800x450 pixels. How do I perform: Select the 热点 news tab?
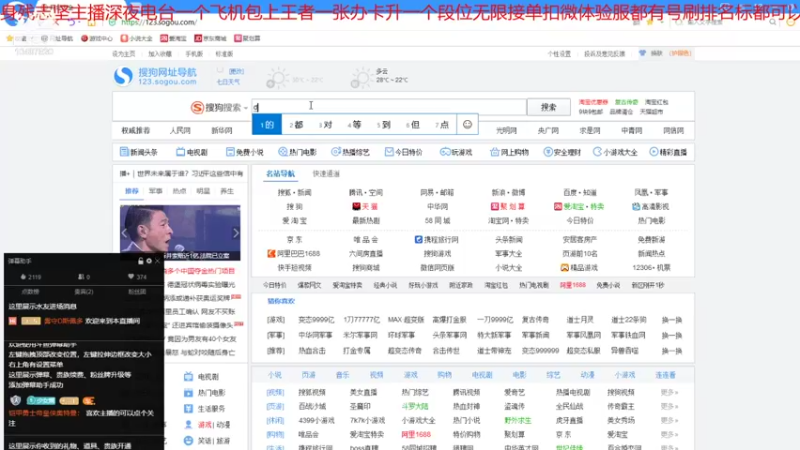179,191
